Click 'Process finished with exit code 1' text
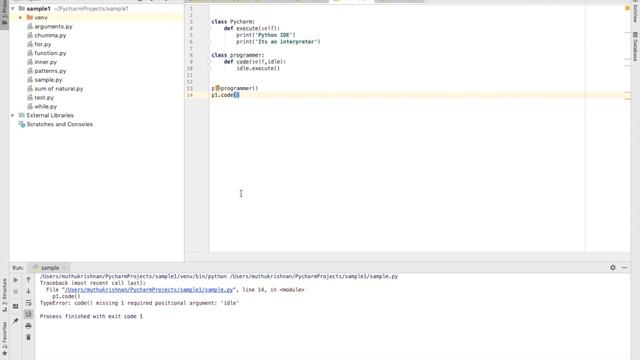Image resolution: width=640 pixels, height=360 pixels. point(91,316)
